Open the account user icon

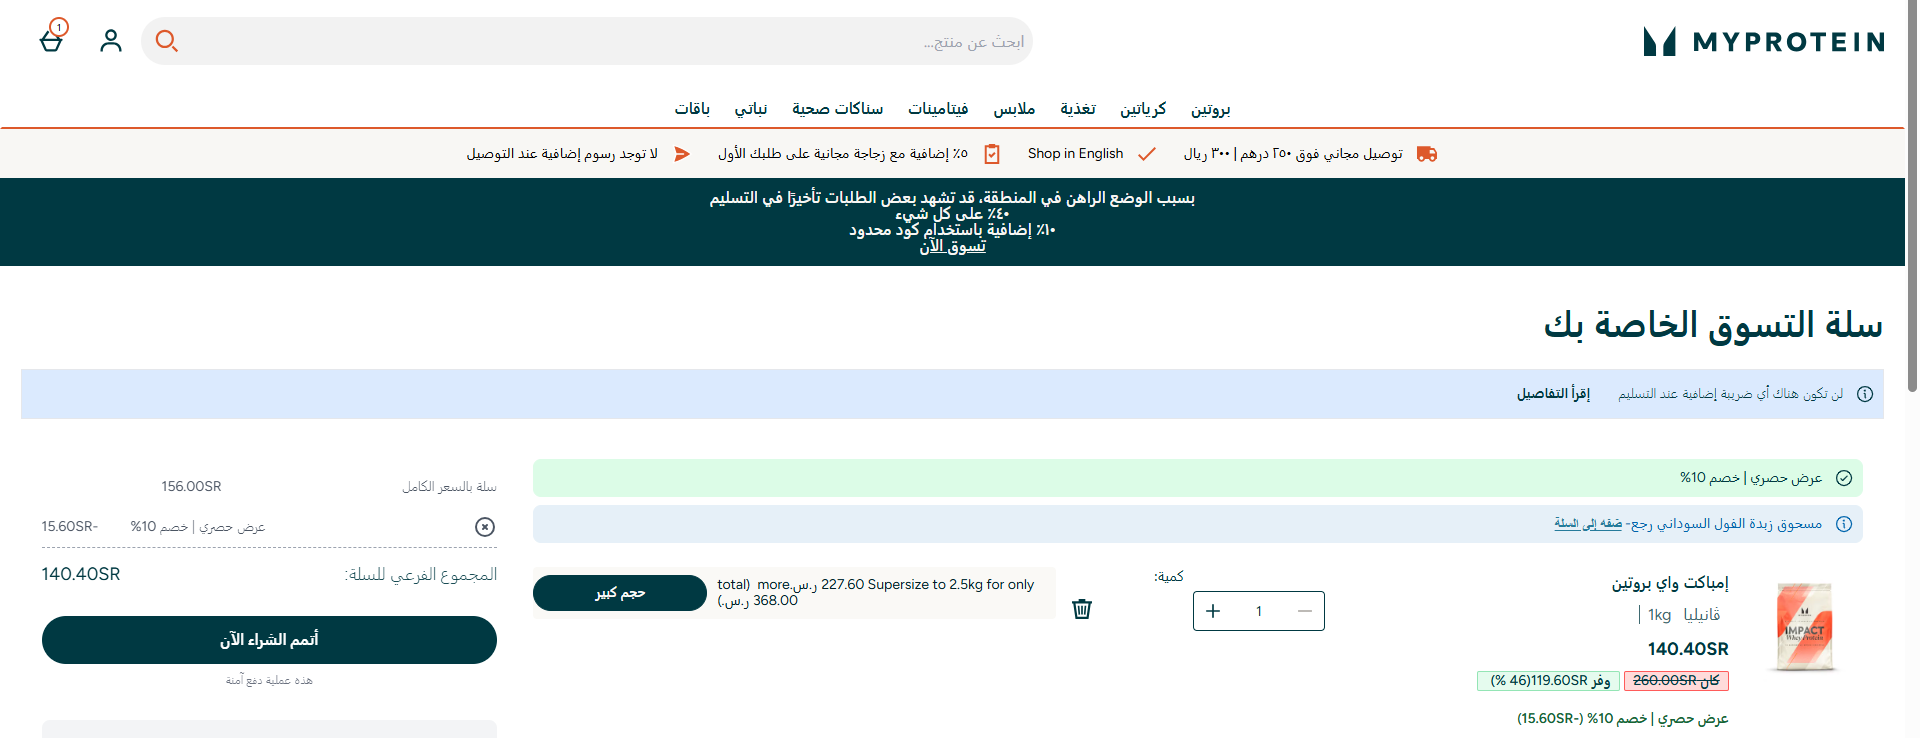[111, 40]
